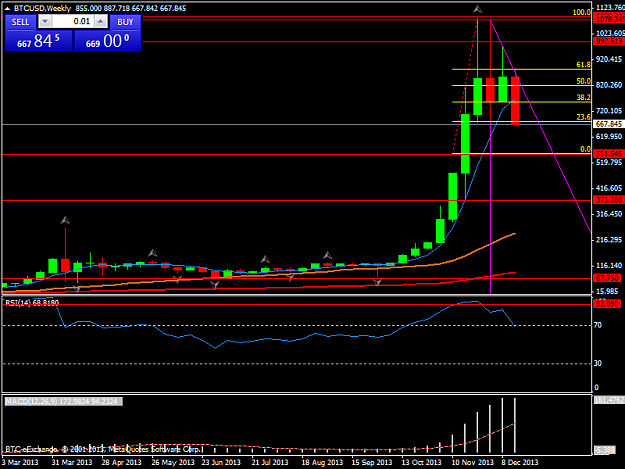Click the RSI 30 level label
Image resolution: width=625 pixels, height=469 pixels.
pyautogui.click(x=598, y=363)
